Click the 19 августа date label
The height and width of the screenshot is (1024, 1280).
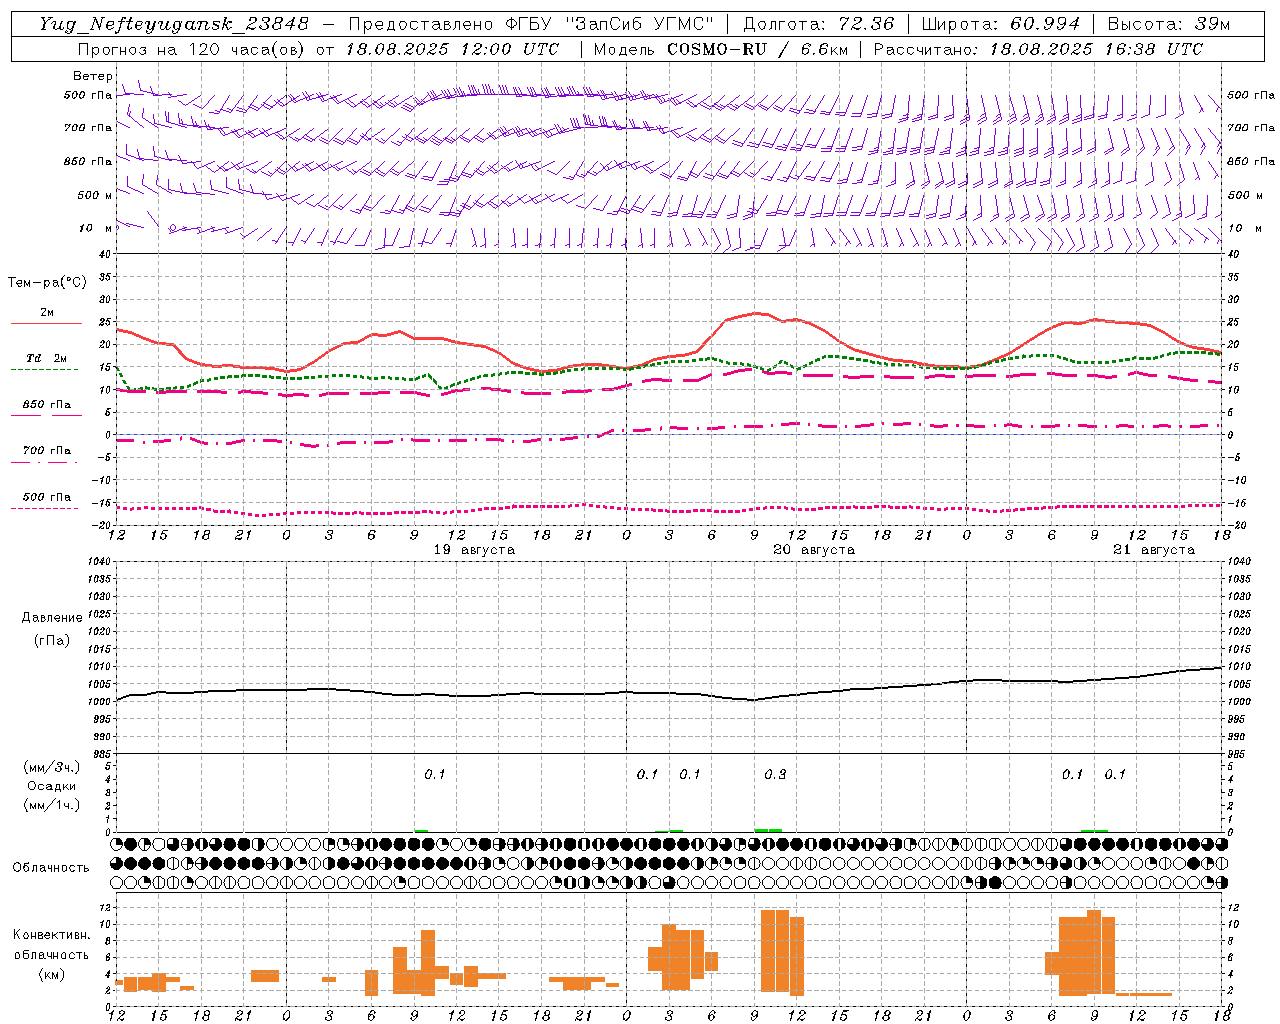click(x=474, y=550)
